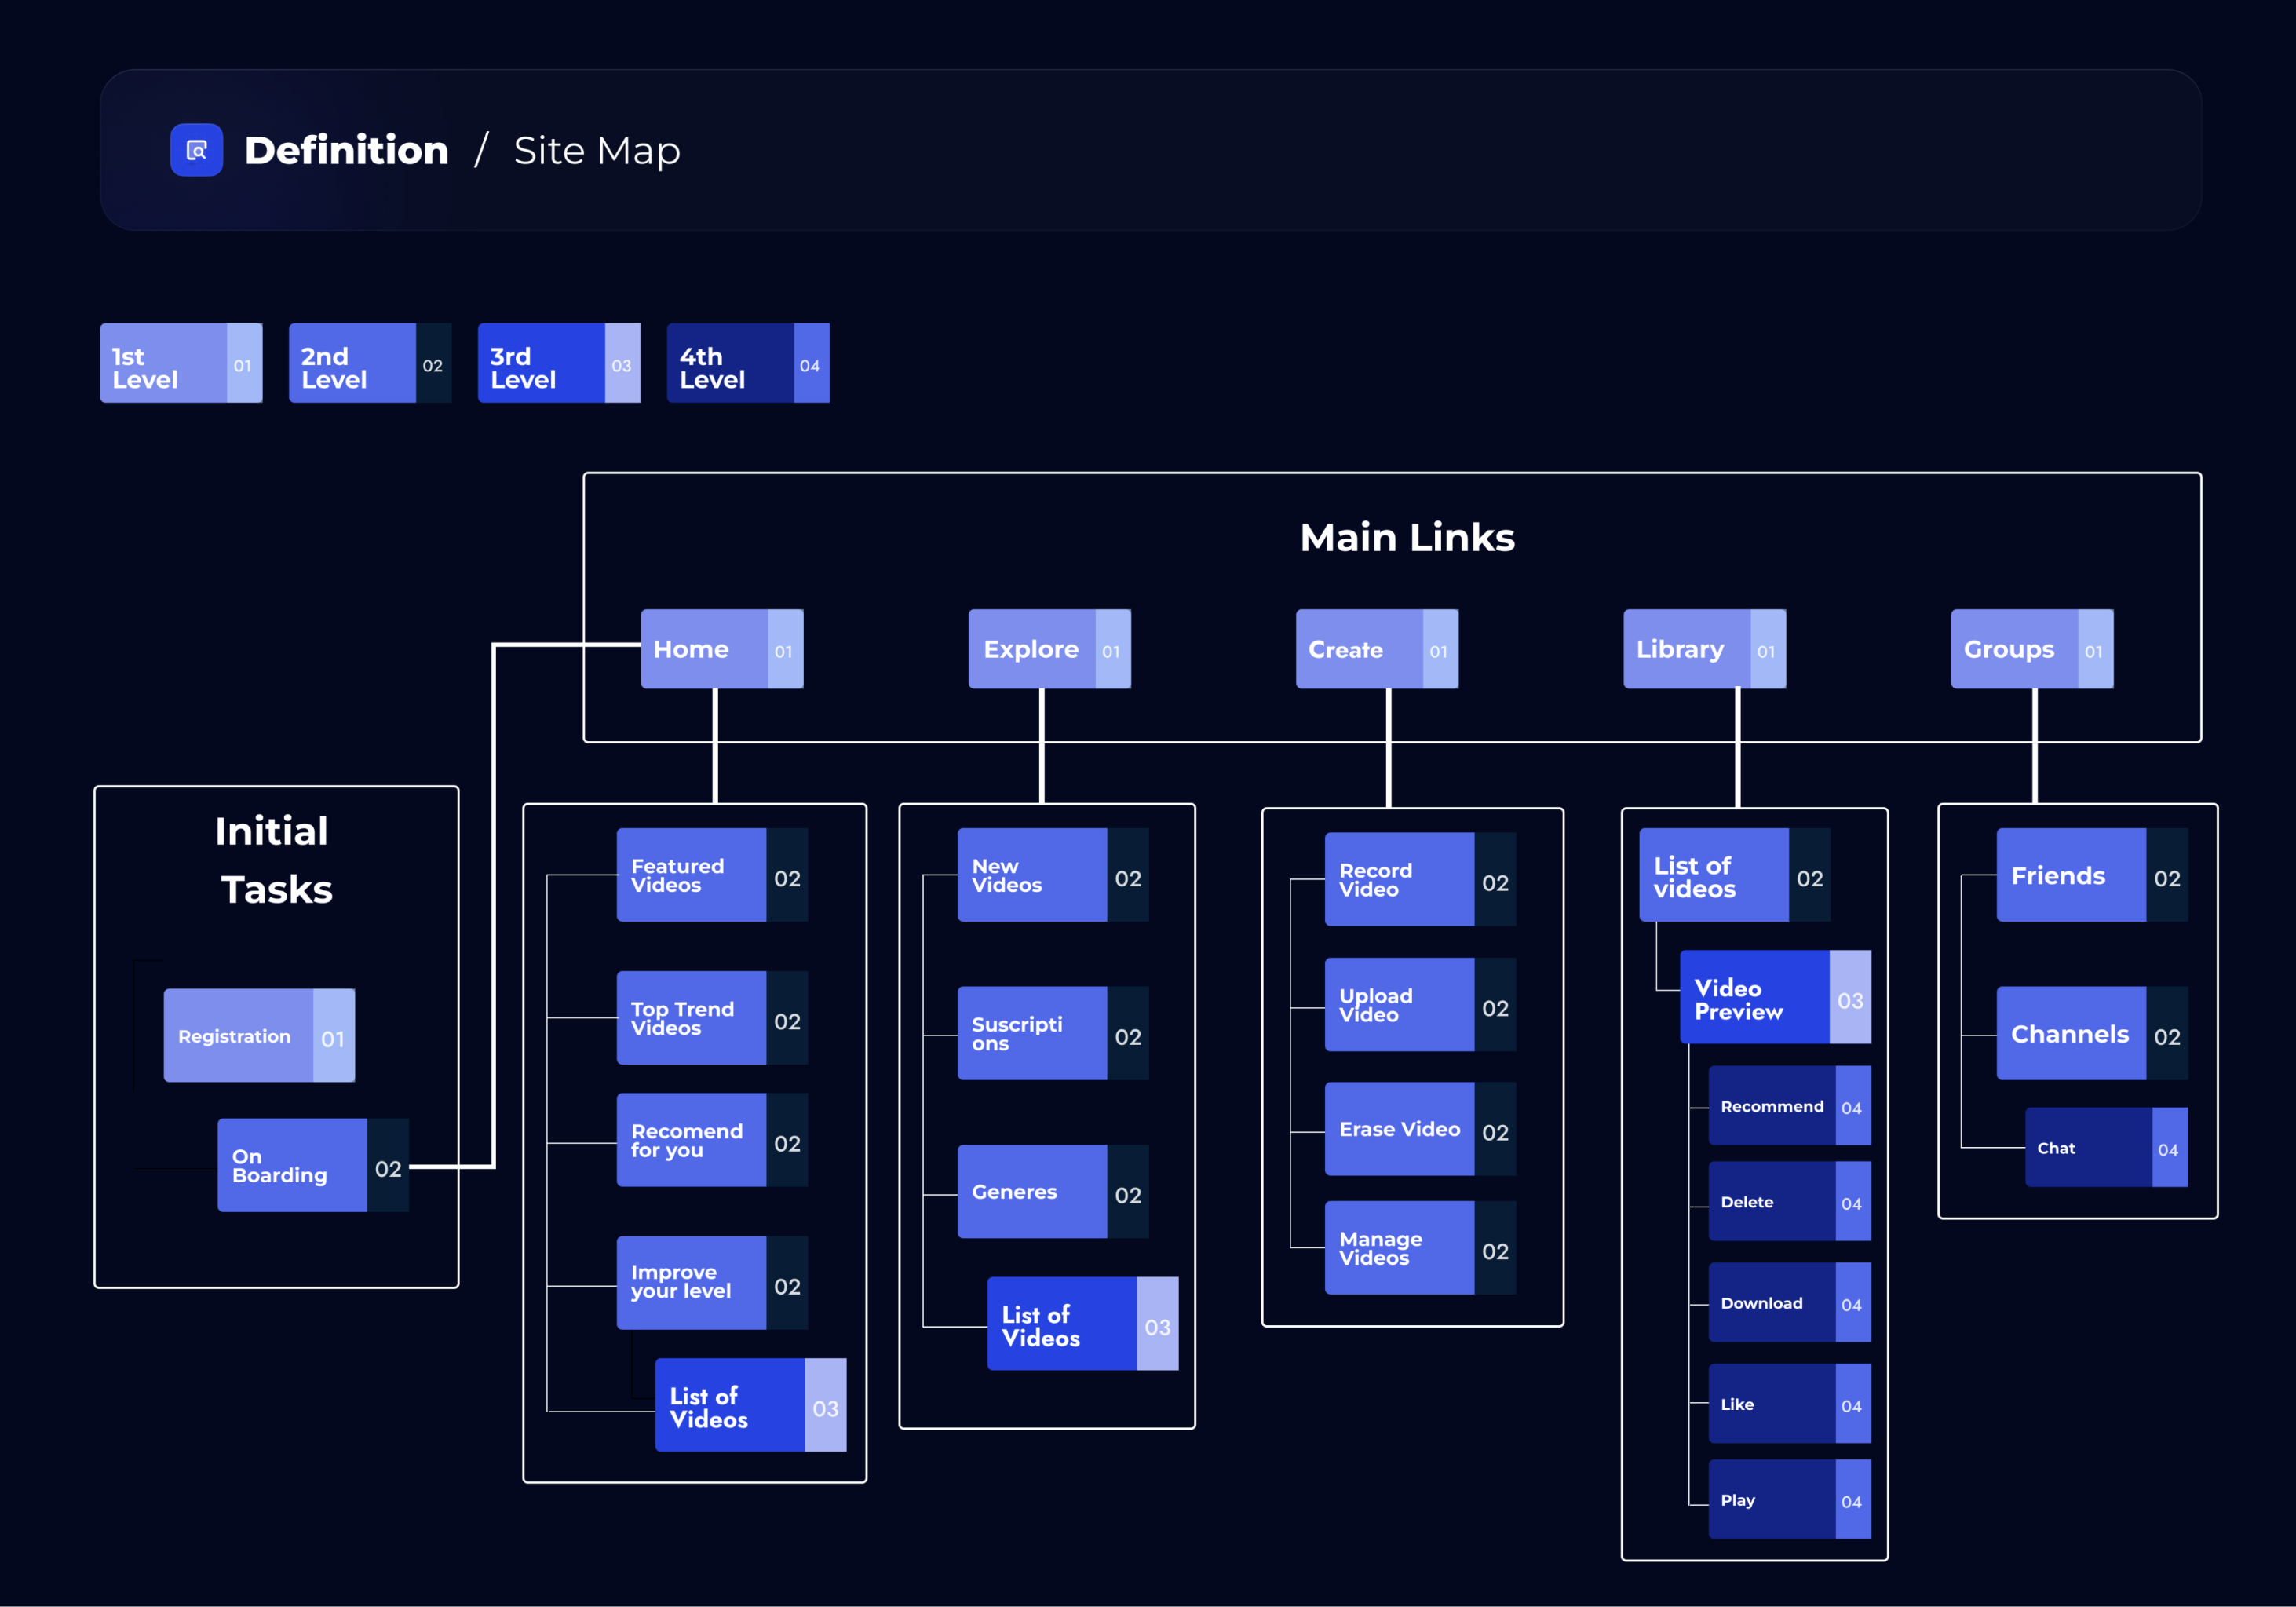2296x1607 pixels.
Task: Click the 4th Level legend swatch
Action: pos(747,363)
